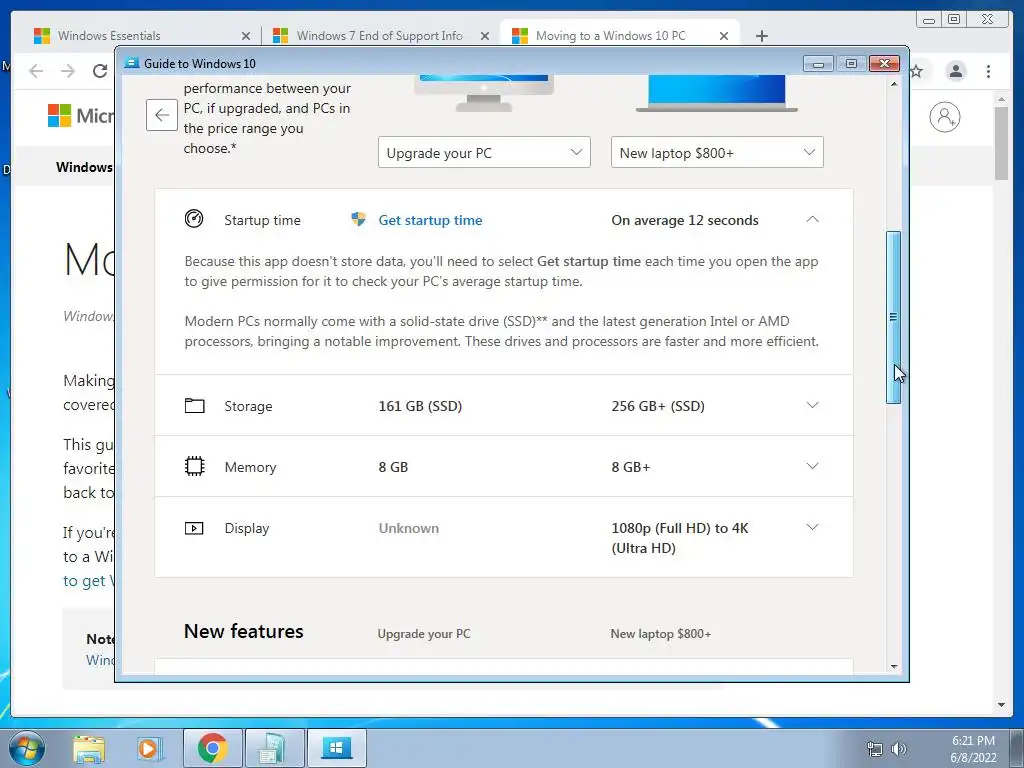Click the back arrow in Guide window
Screen dimensions: 1024x768
161,115
